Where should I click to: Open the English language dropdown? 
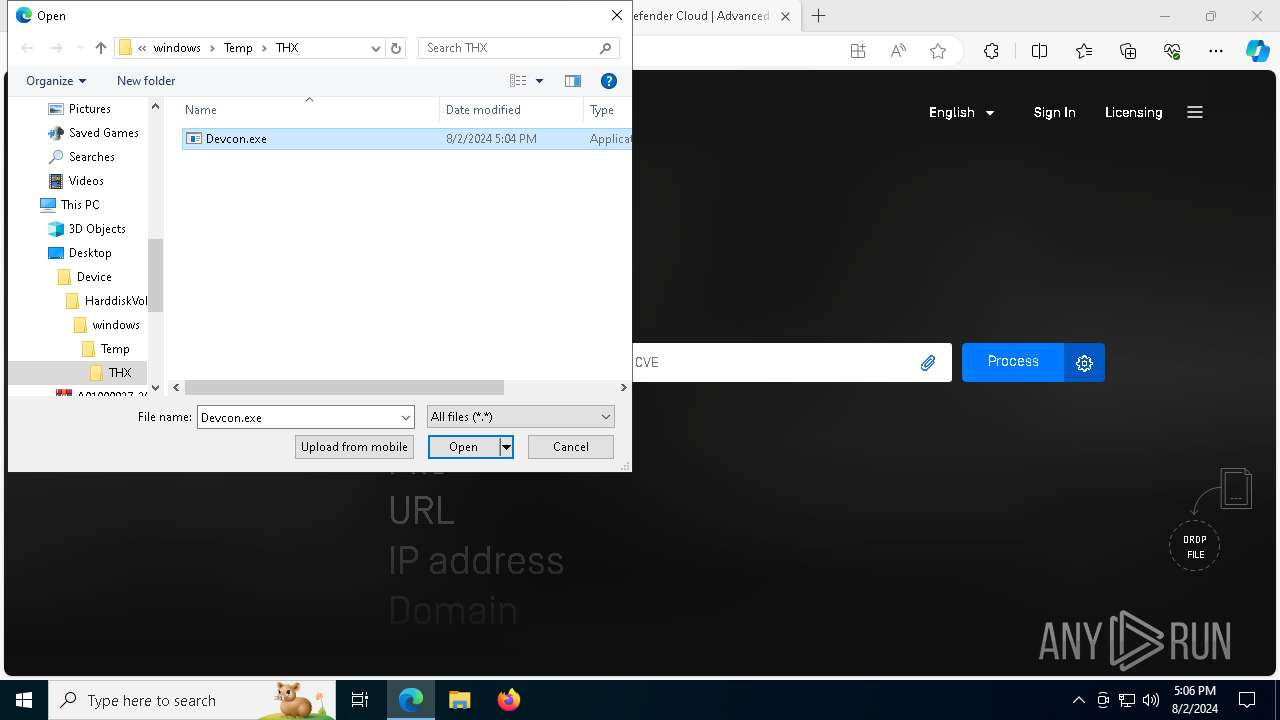pyautogui.click(x=961, y=112)
